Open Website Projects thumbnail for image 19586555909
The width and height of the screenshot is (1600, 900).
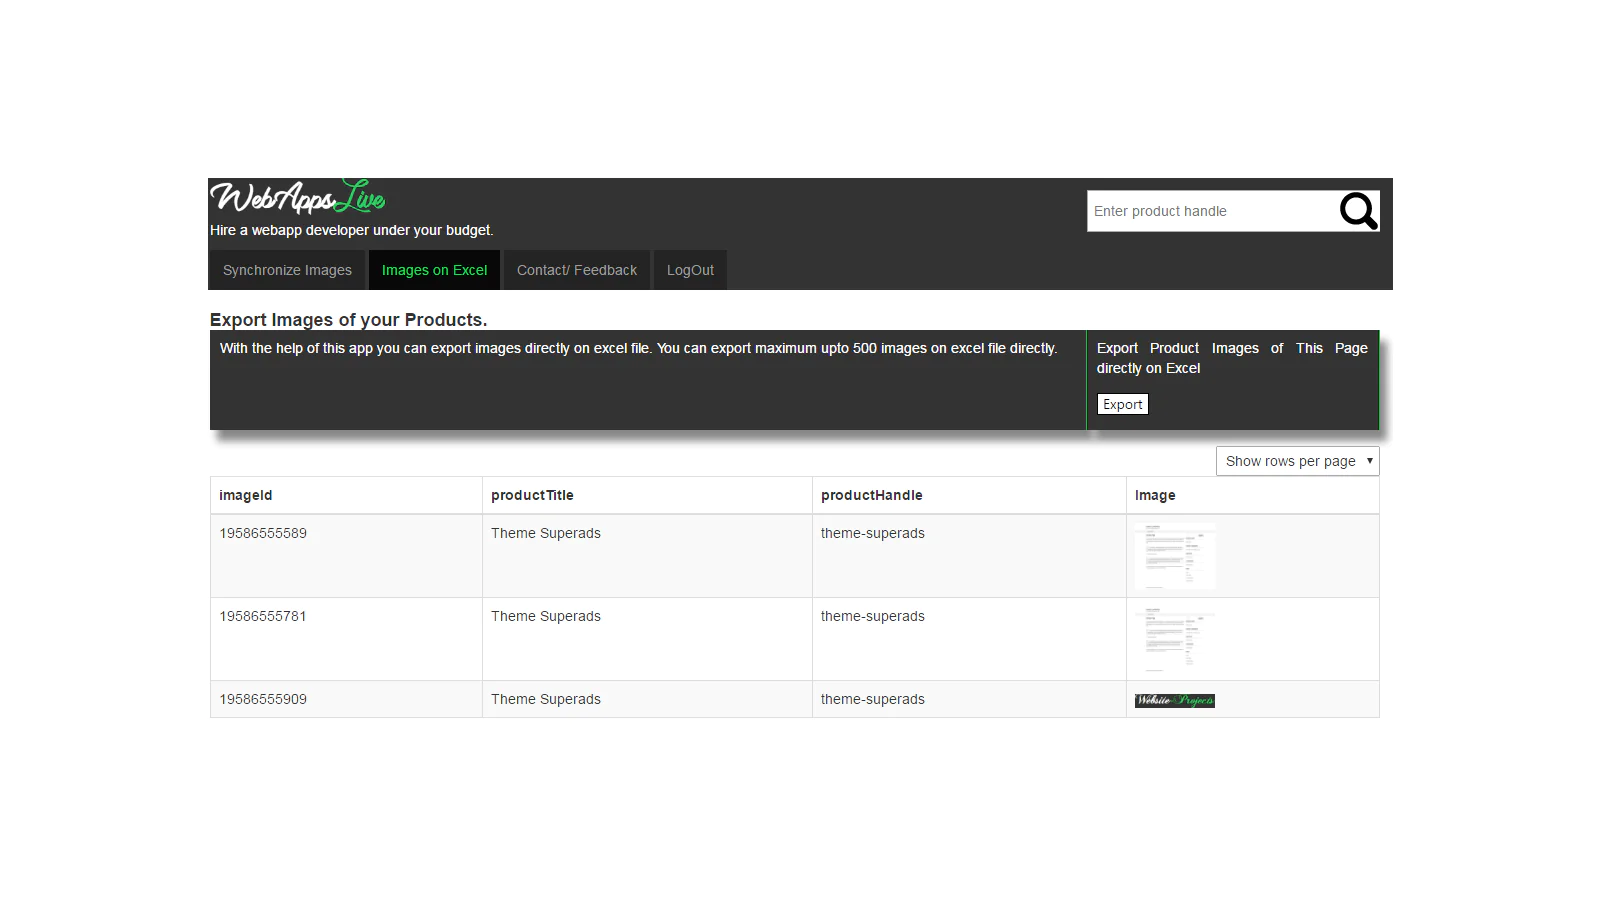click(x=1175, y=700)
